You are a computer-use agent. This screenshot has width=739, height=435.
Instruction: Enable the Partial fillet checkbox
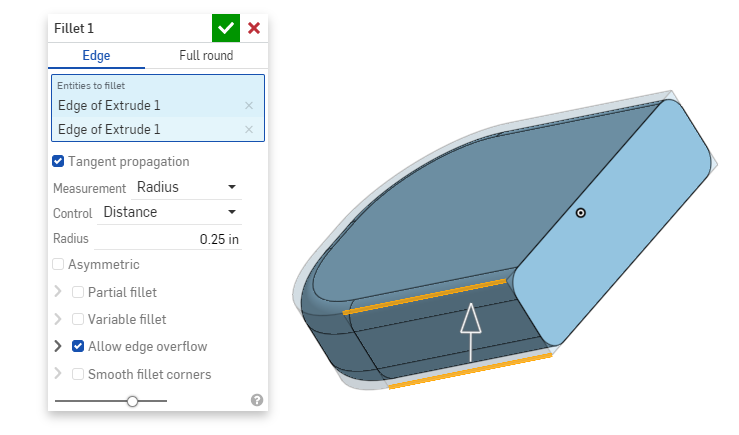79,292
